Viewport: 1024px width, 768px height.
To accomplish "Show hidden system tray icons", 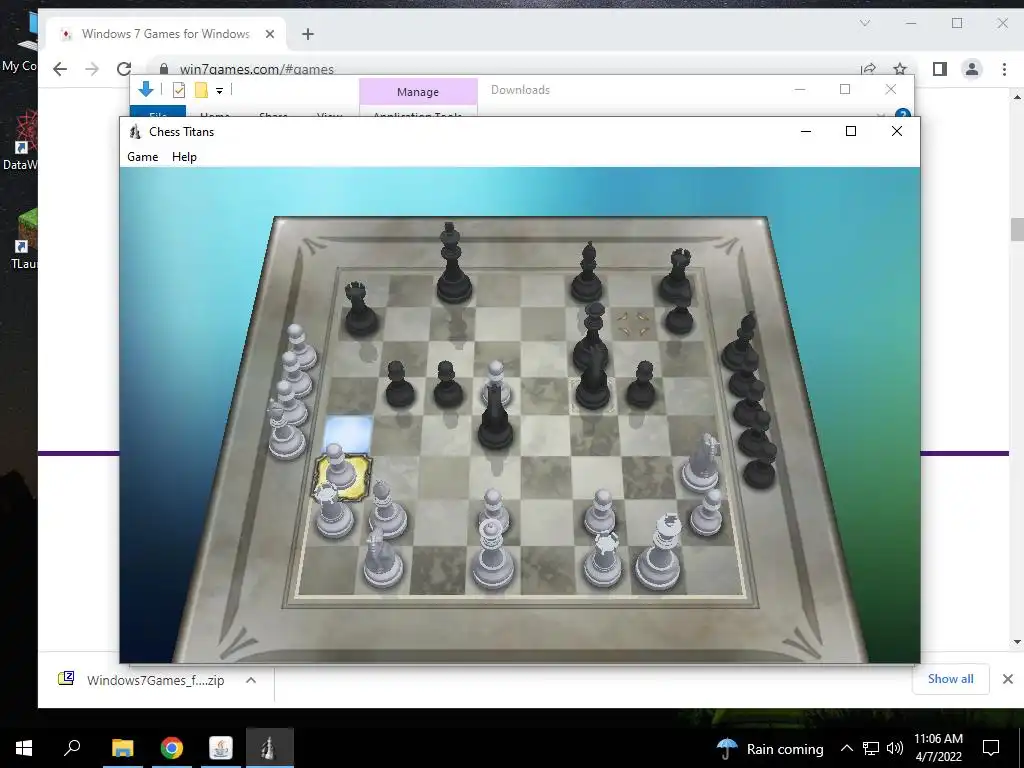I will 846,748.
